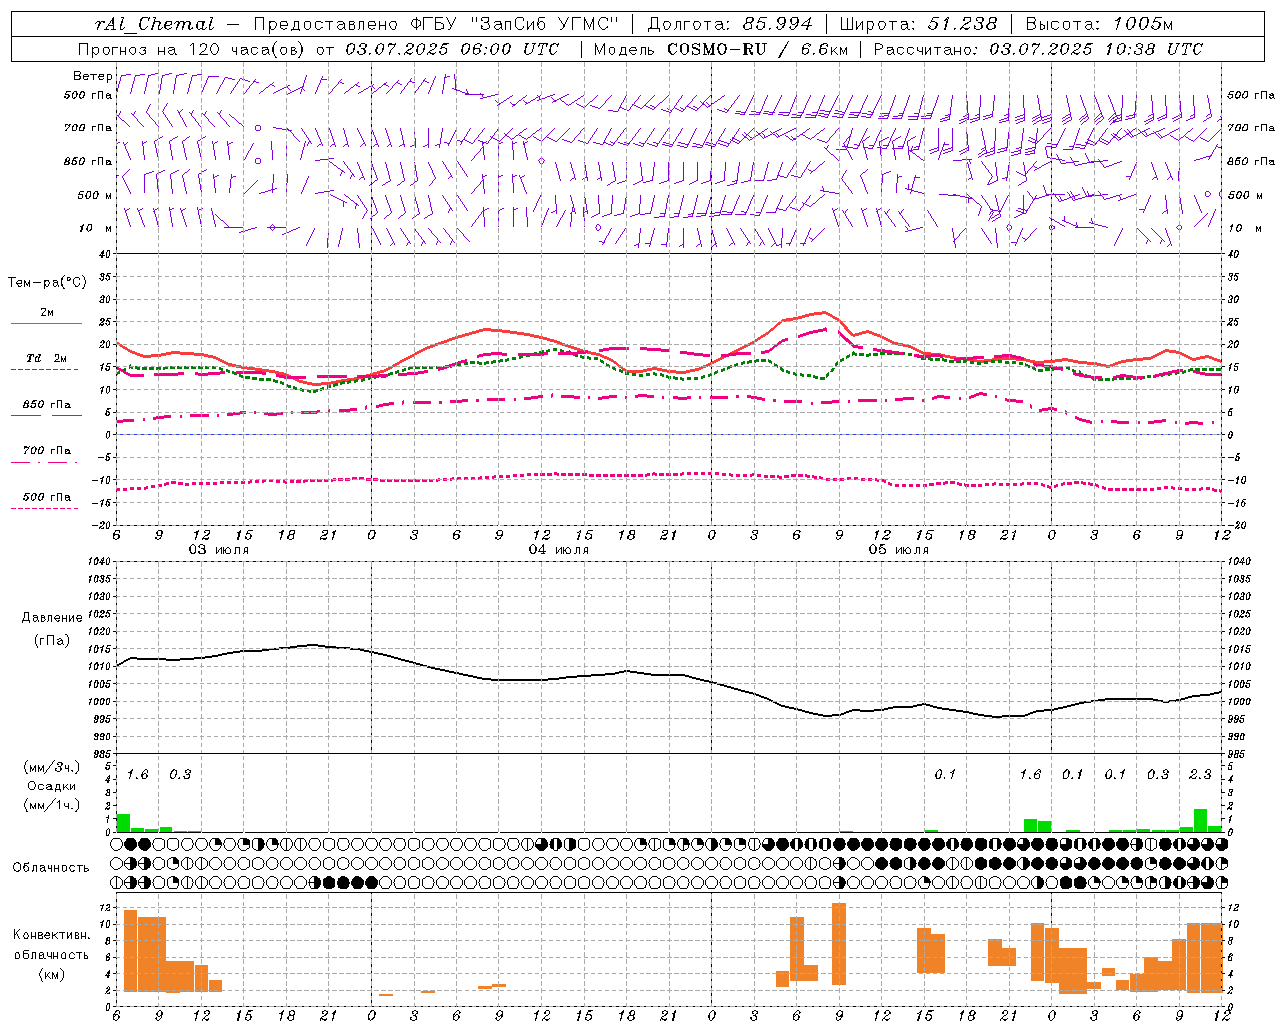This screenshot has height=1024, width=1280.
Task: Click the Давление pressure label
Action: click(52, 618)
